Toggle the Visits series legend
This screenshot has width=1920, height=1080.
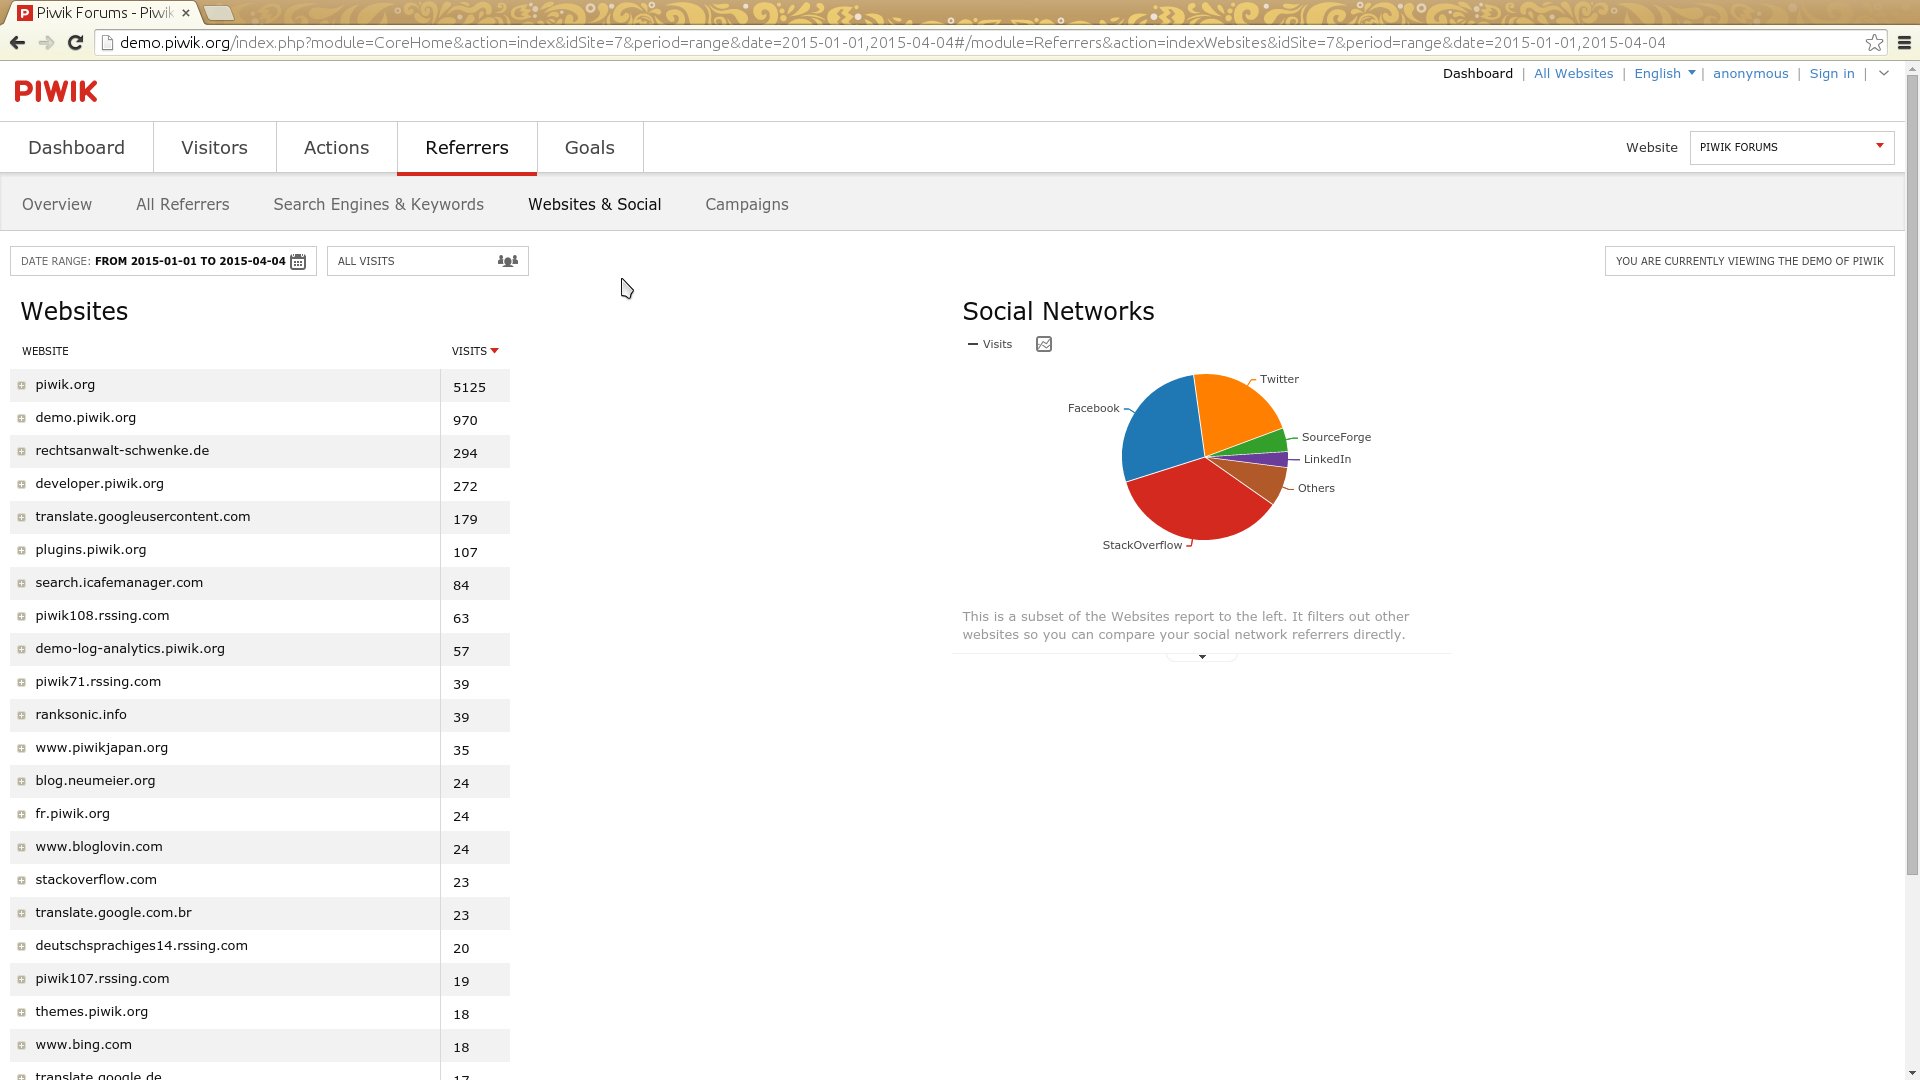[990, 344]
